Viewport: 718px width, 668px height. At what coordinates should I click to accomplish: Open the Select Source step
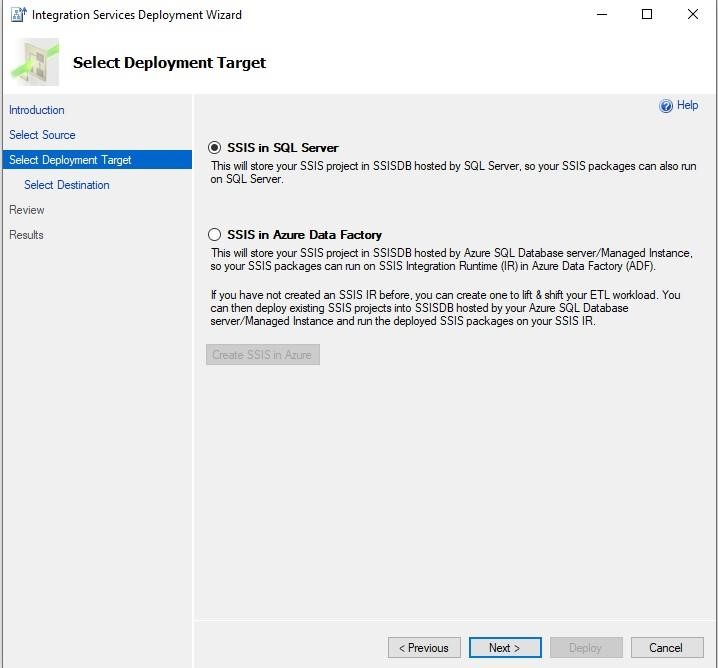[42, 135]
